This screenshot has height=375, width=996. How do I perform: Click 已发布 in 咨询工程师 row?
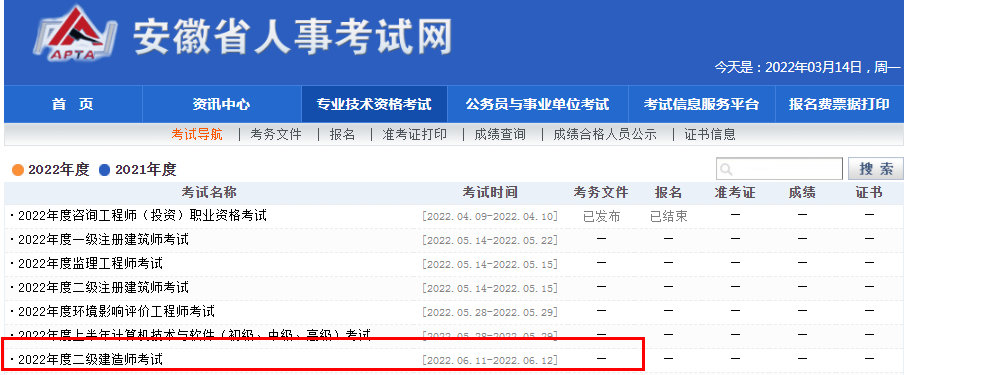tap(602, 216)
